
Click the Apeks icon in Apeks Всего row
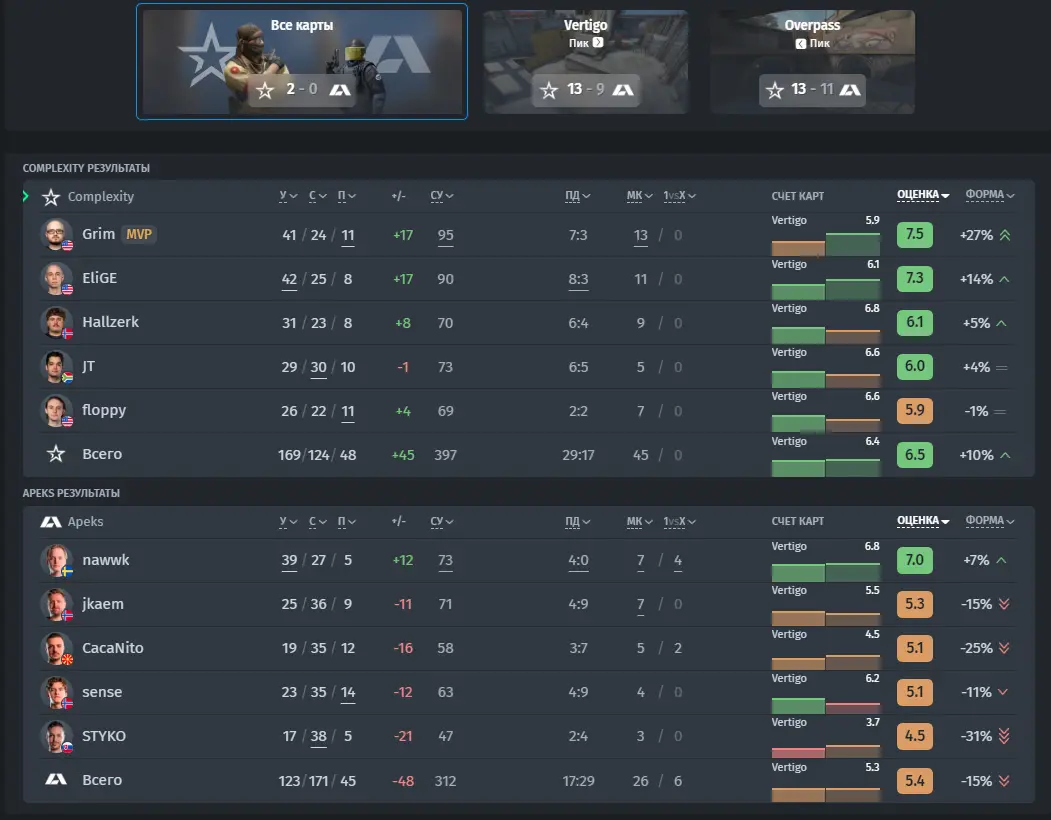[56, 779]
